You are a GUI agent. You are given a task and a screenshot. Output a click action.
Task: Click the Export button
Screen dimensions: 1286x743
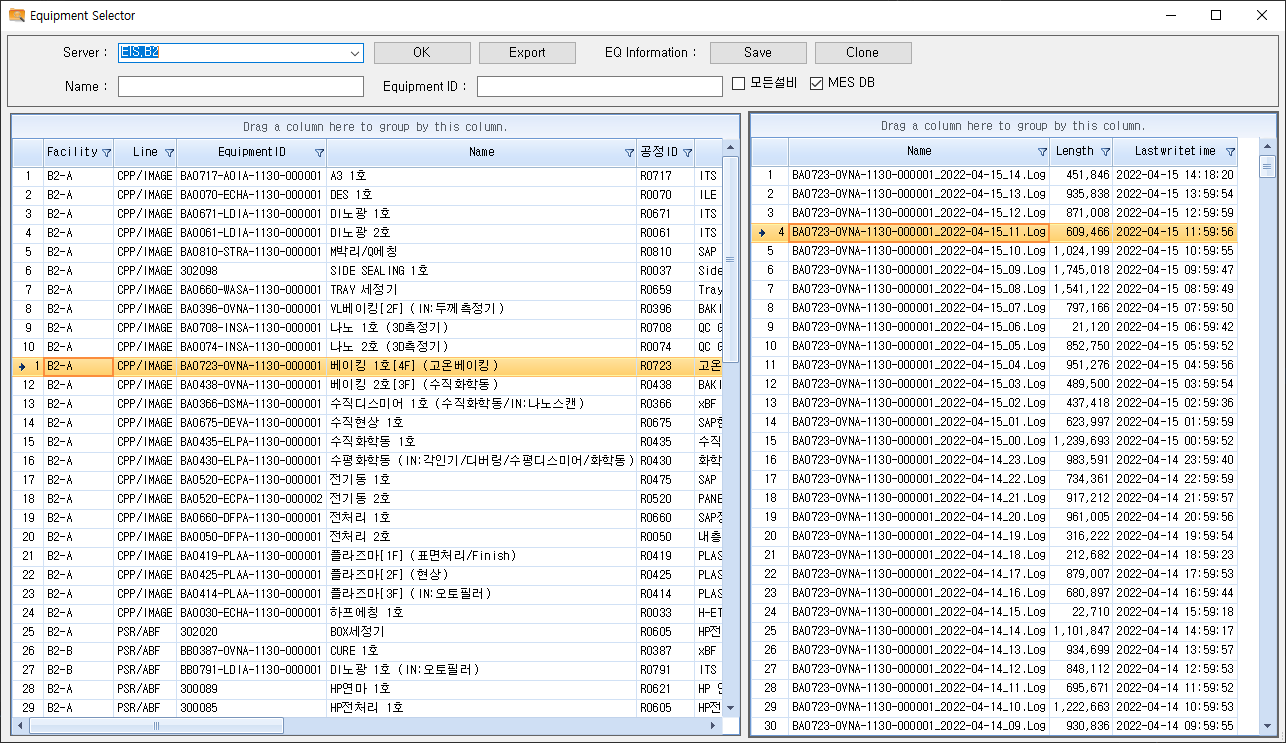(527, 53)
